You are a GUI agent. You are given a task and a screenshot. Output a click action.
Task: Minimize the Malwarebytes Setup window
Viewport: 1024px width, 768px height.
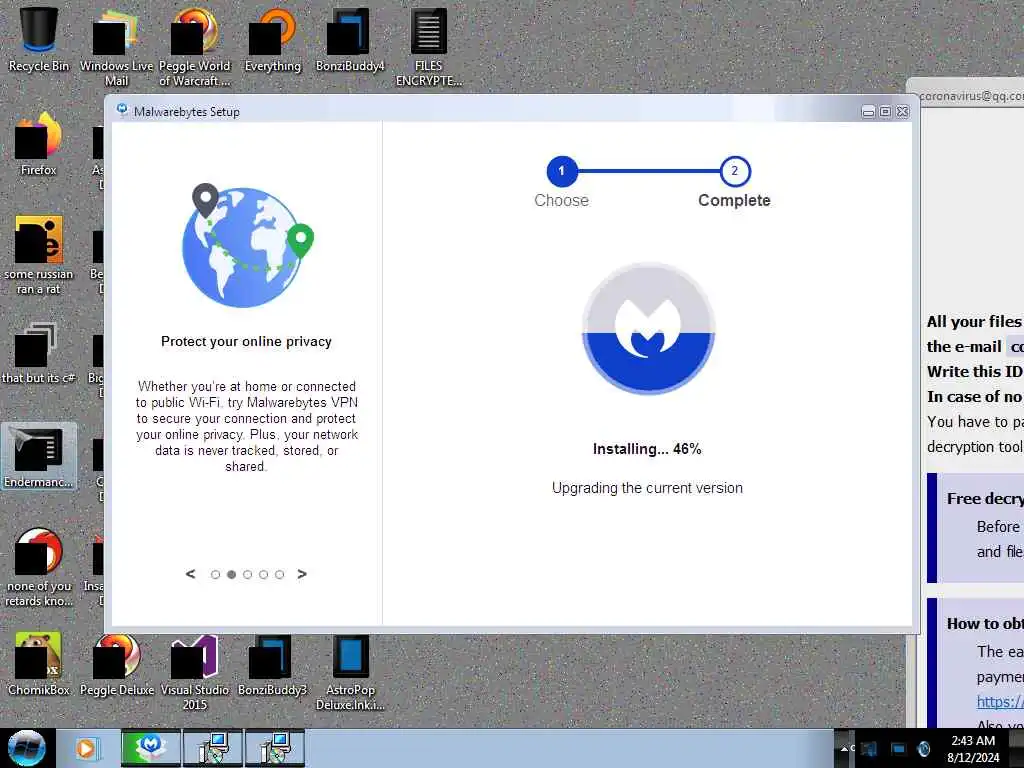(868, 112)
